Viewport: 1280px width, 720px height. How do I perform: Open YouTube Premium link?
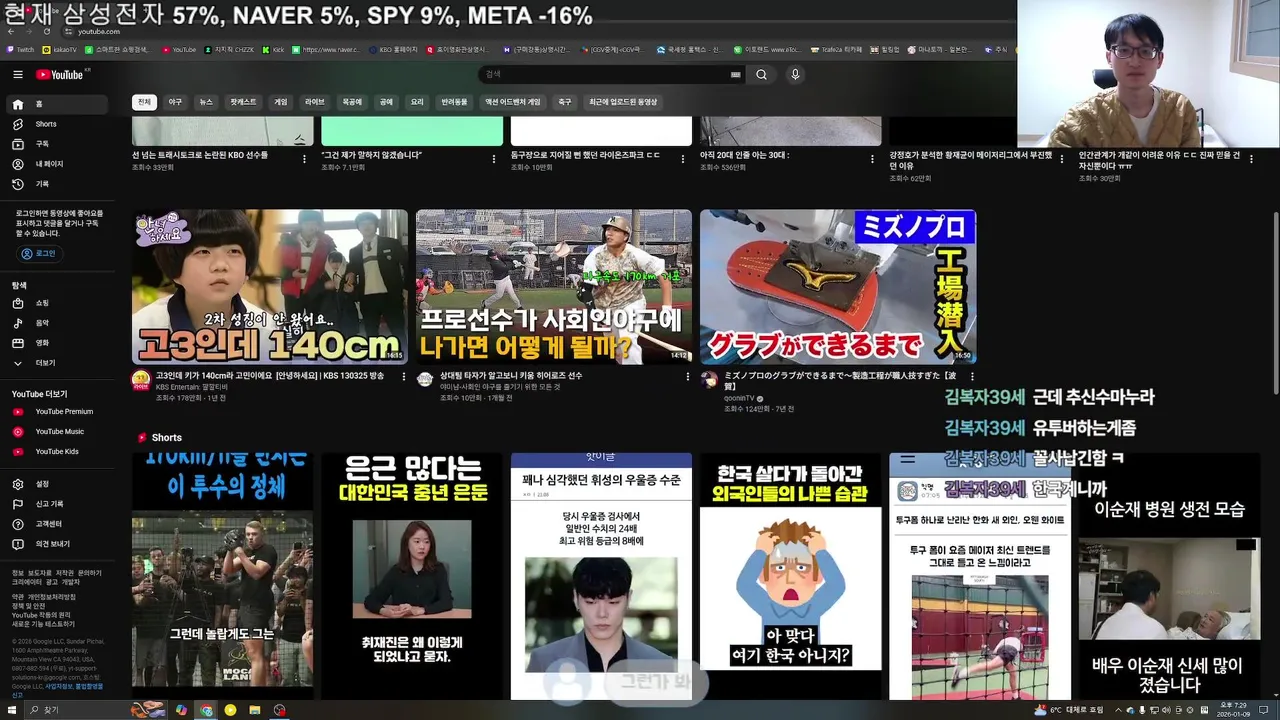56,412
